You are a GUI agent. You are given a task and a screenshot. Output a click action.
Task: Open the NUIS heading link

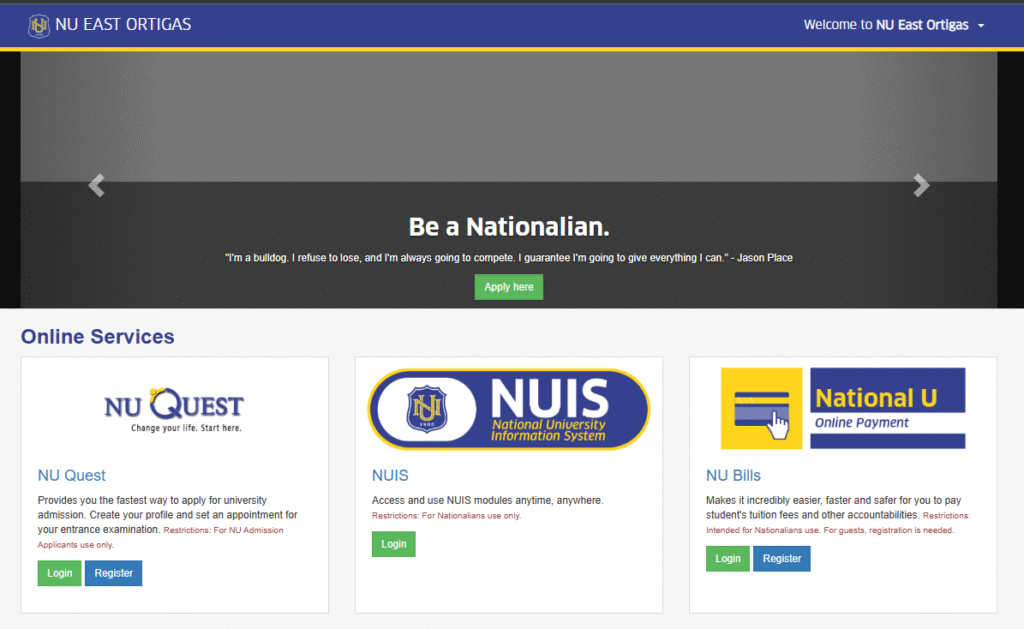pyautogui.click(x=390, y=476)
